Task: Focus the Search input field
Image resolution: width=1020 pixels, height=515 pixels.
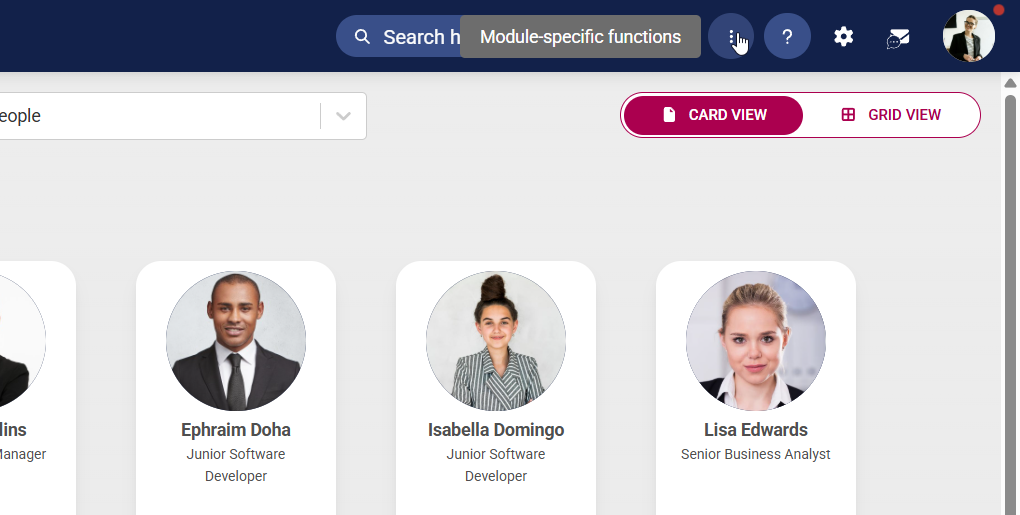Action: click(398, 36)
